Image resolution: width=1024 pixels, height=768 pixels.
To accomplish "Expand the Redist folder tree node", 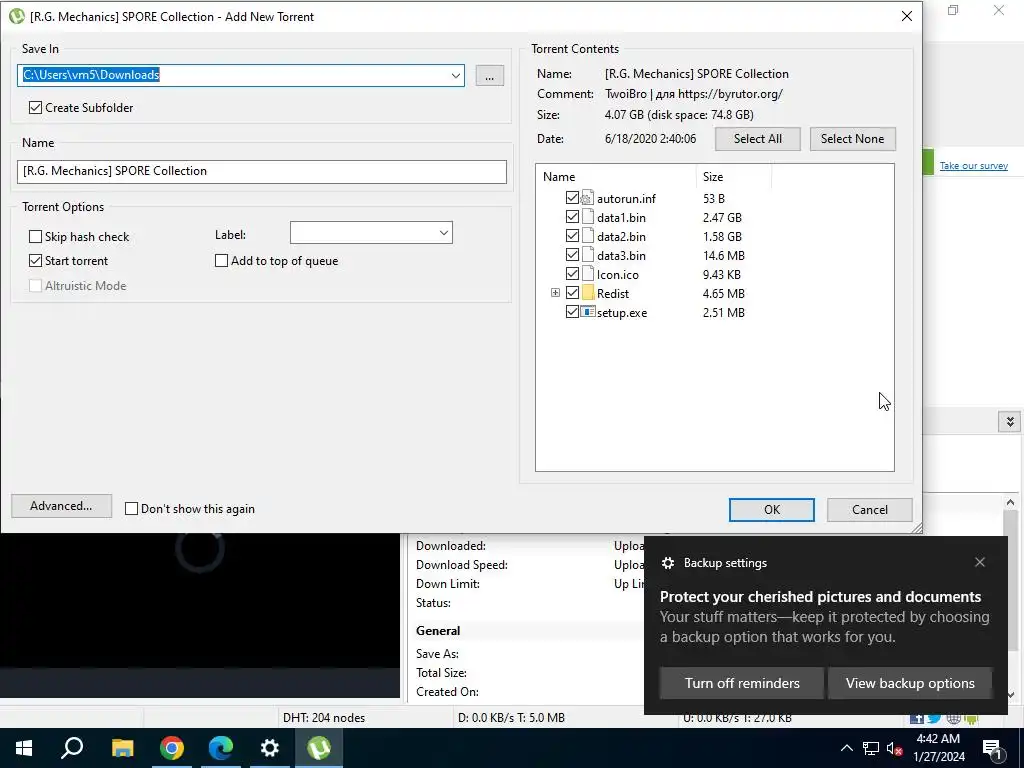I will click(x=555, y=293).
